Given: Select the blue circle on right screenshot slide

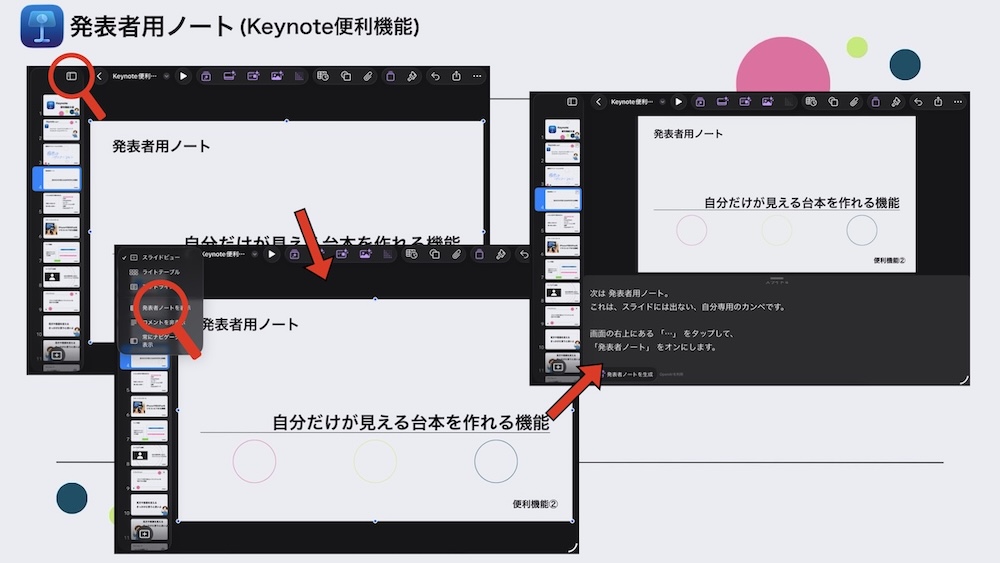Looking at the screenshot, I should pos(862,230).
